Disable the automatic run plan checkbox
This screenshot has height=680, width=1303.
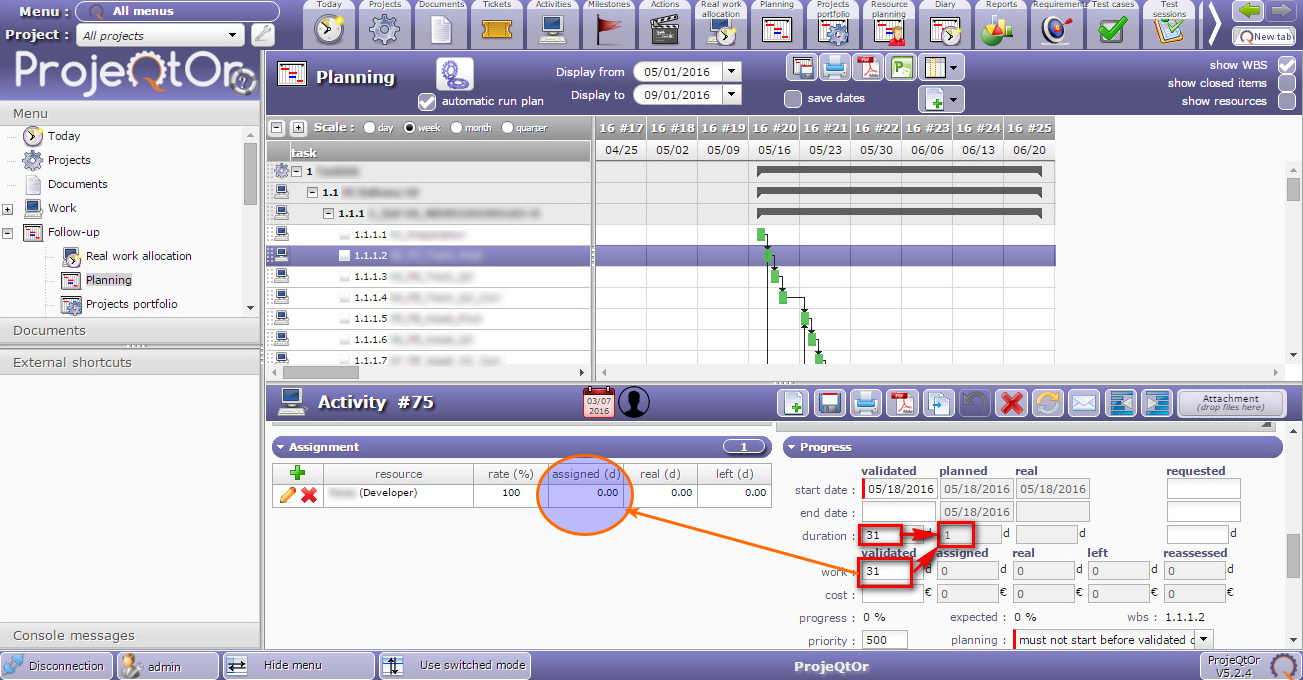pyautogui.click(x=427, y=101)
